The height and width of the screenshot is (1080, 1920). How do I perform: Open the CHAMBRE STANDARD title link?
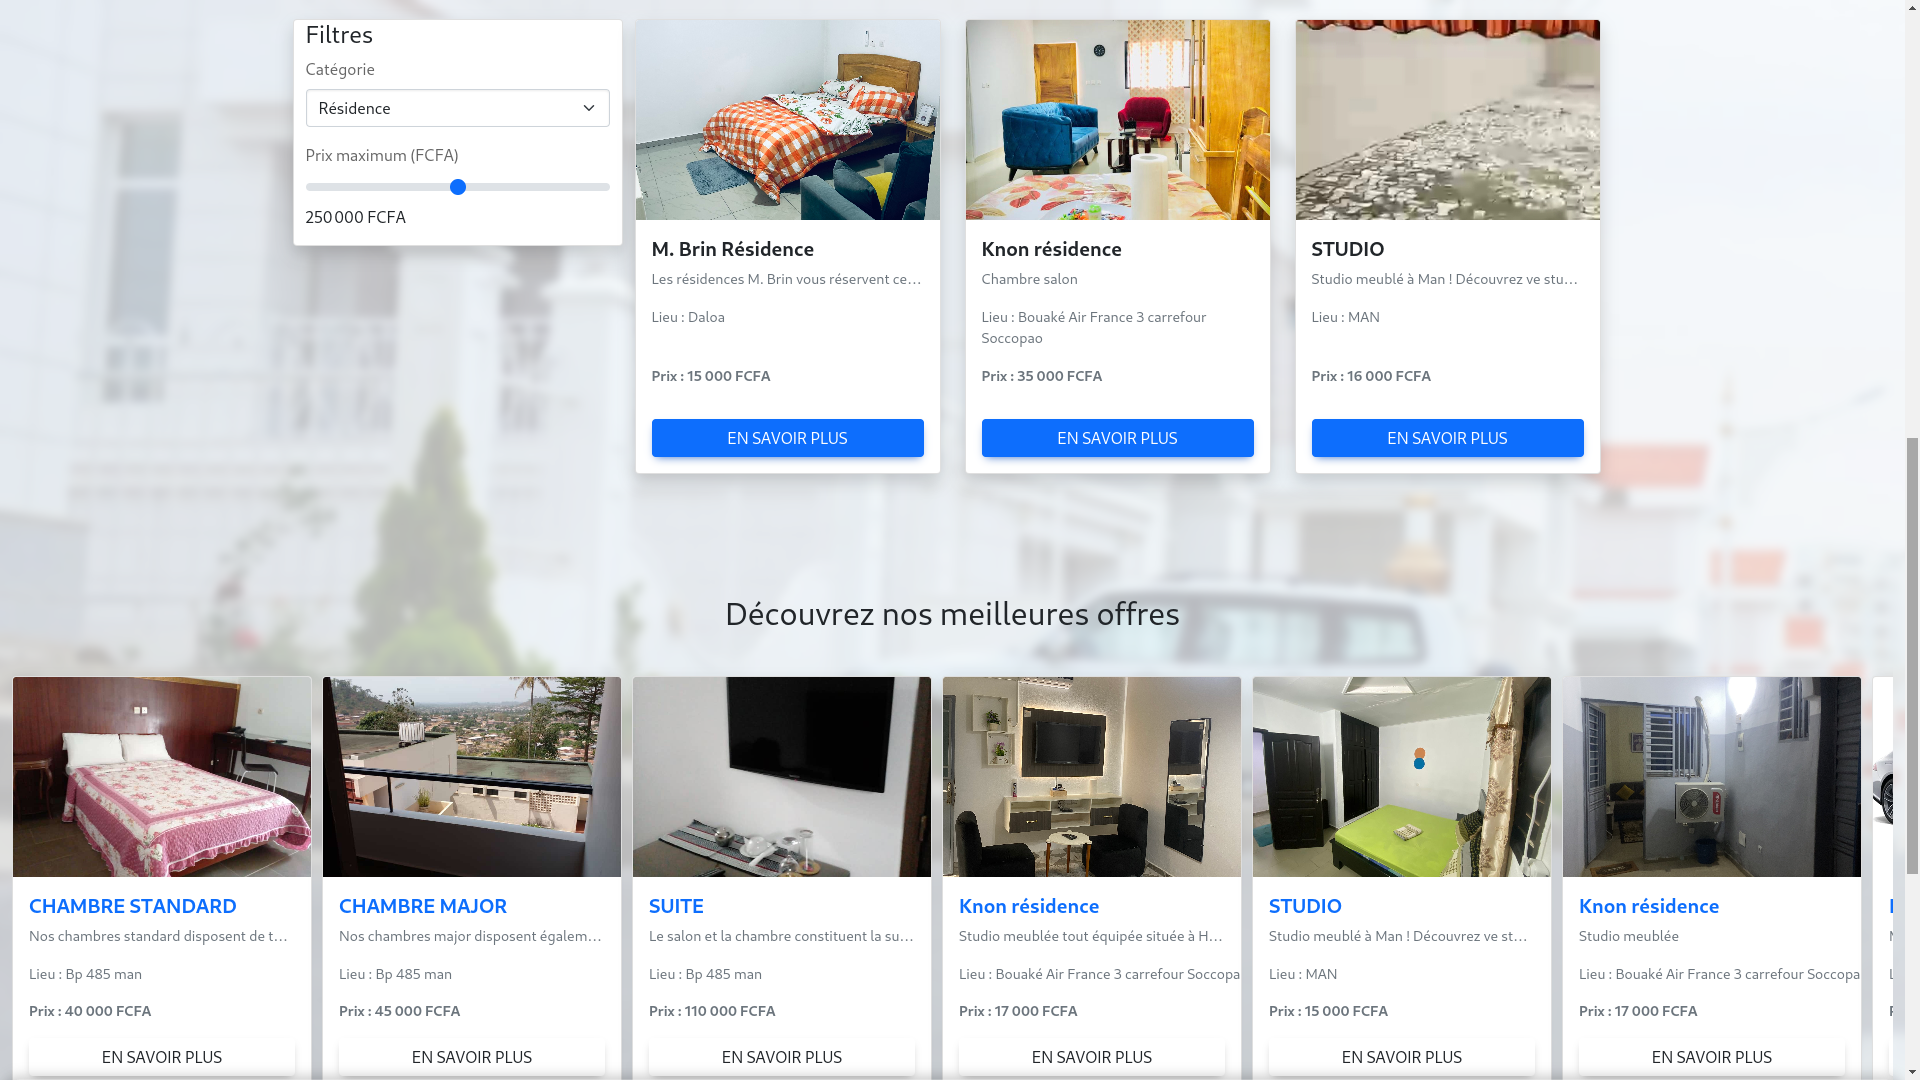pyautogui.click(x=133, y=905)
